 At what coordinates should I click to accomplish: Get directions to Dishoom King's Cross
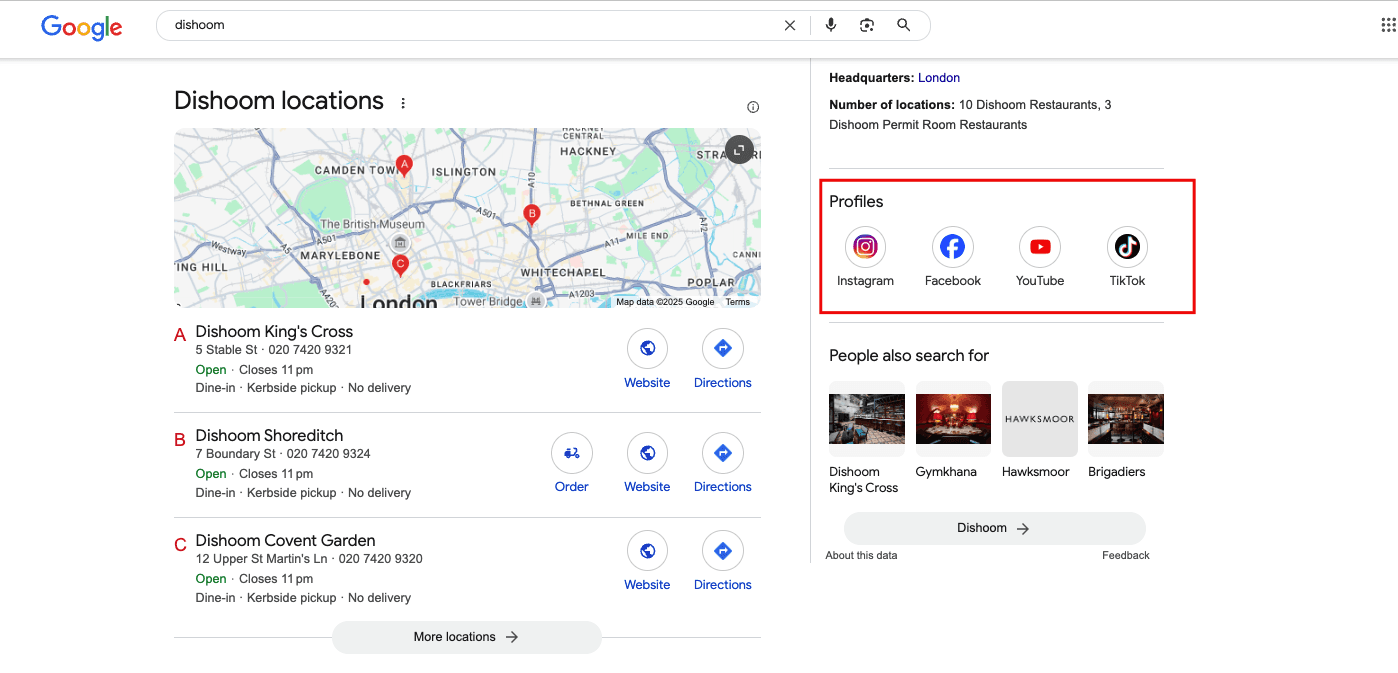[722, 349]
